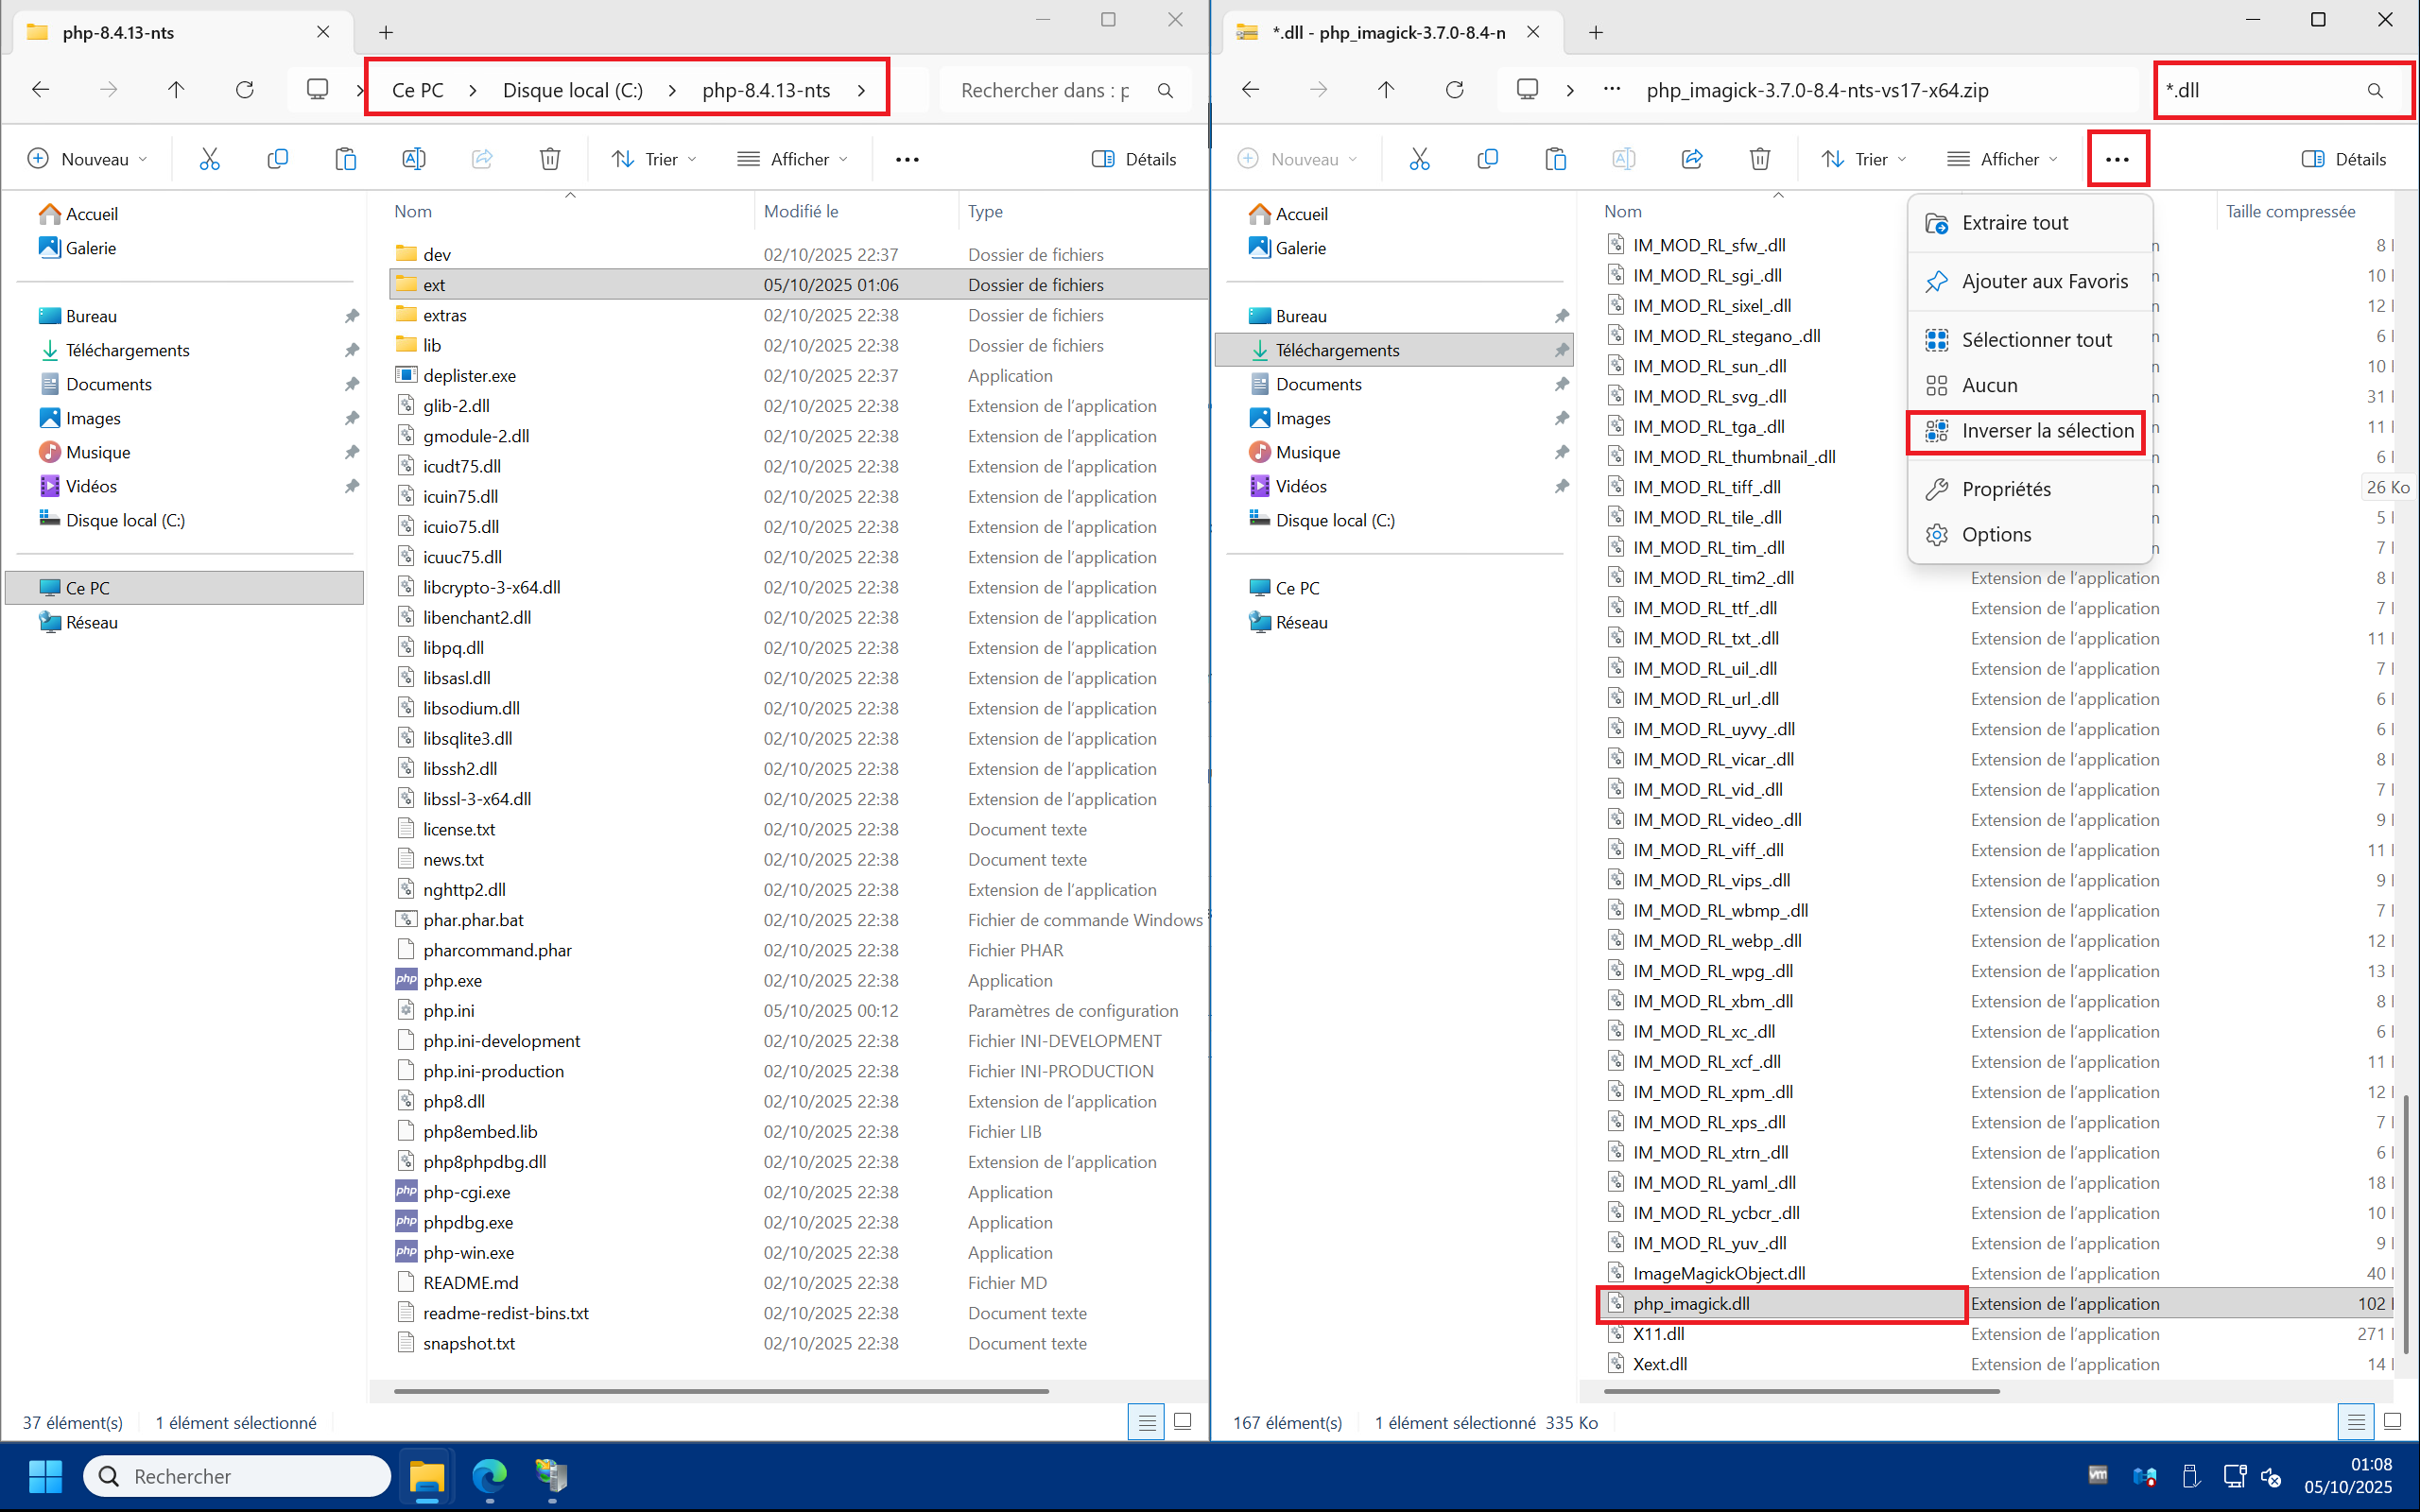Click the Delete trash icon in right window
The image size is (2420, 1512).
pos(1759,159)
